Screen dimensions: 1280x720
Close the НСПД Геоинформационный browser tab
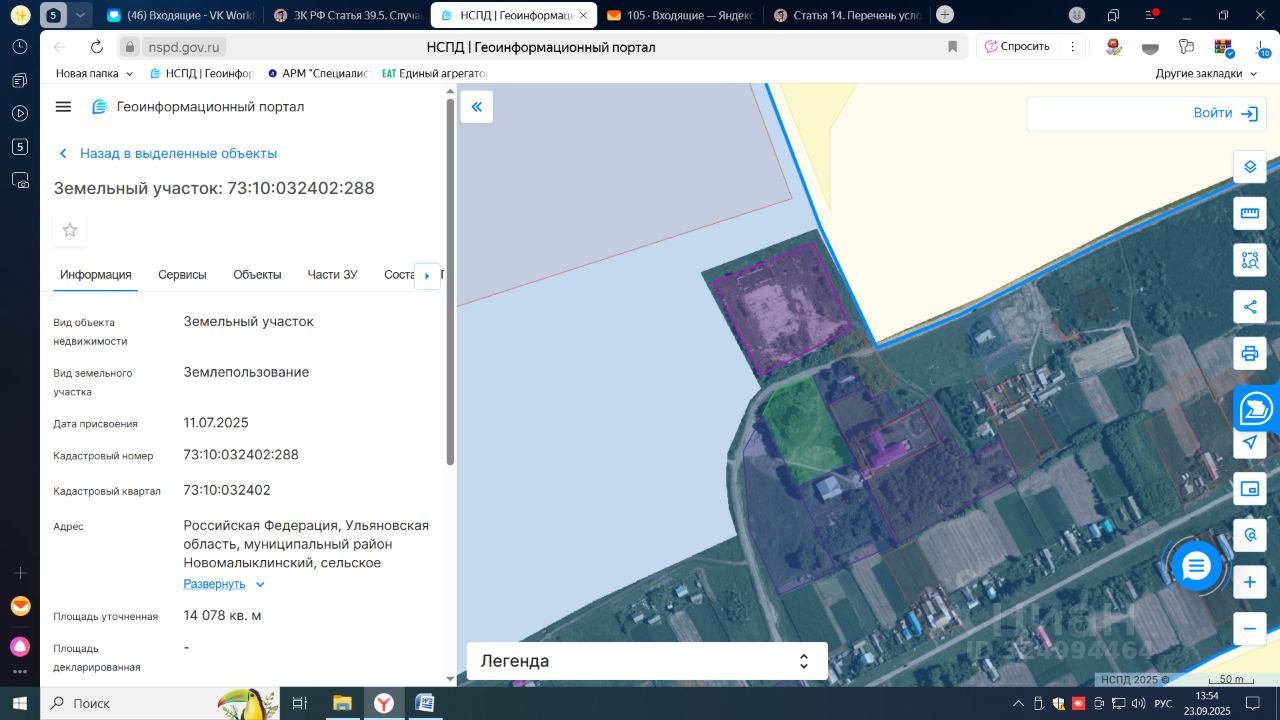pos(585,15)
